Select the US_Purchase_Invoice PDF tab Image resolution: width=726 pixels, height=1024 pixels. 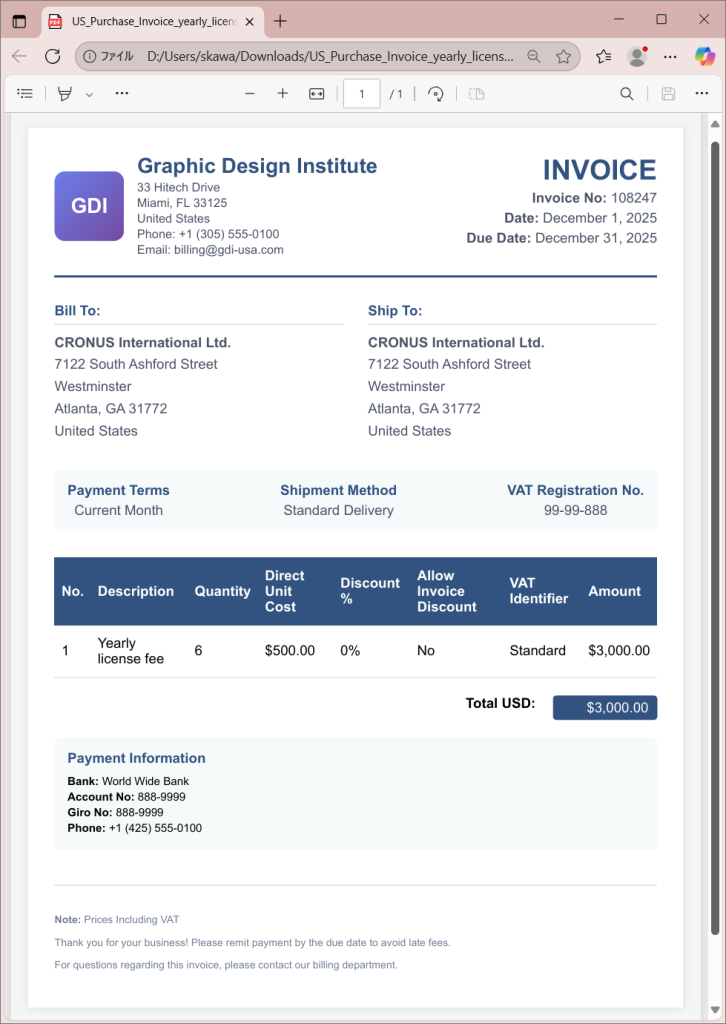pos(153,22)
